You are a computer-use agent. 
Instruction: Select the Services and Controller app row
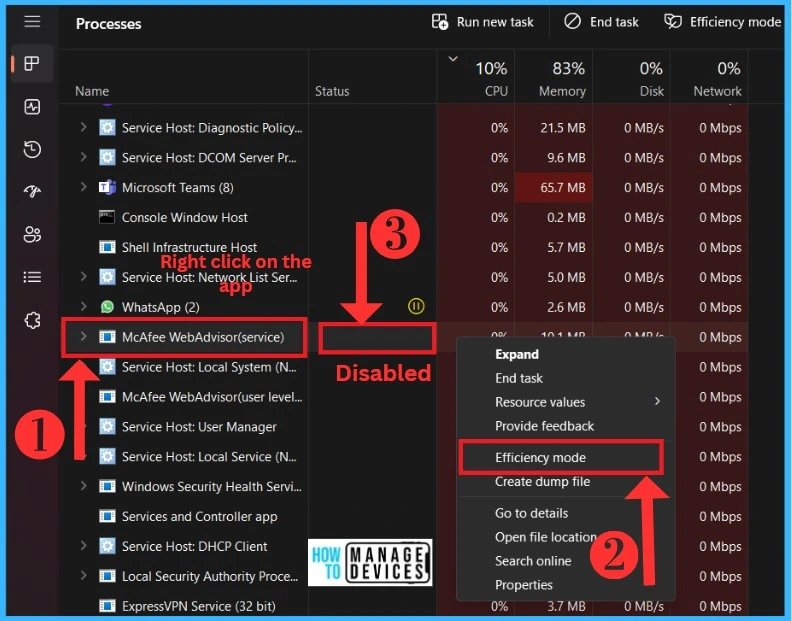[x=403, y=516]
